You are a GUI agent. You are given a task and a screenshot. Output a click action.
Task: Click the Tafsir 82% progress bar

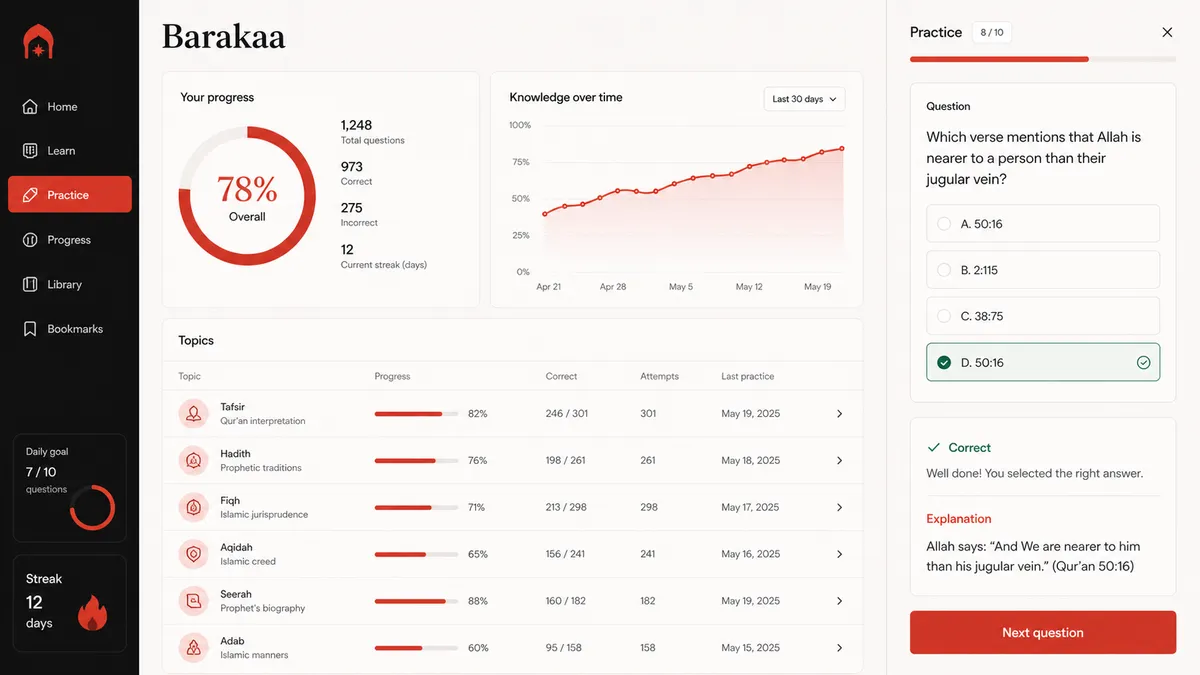pos(416,414)
